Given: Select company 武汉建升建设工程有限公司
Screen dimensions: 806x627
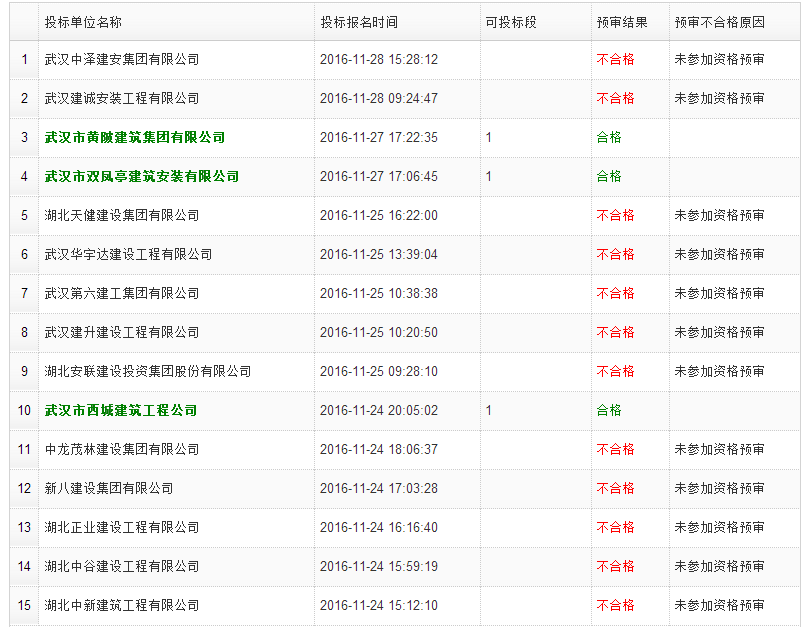Looking at the screenshot, I should [x=122, y=333].
